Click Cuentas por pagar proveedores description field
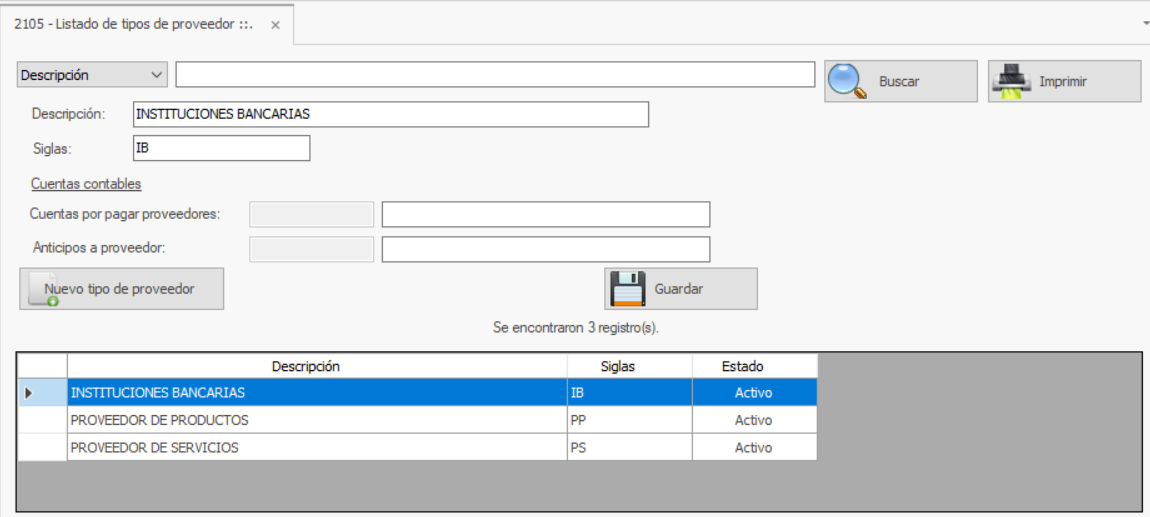Viewport: 1150px width, 517px height. (545, 214)
